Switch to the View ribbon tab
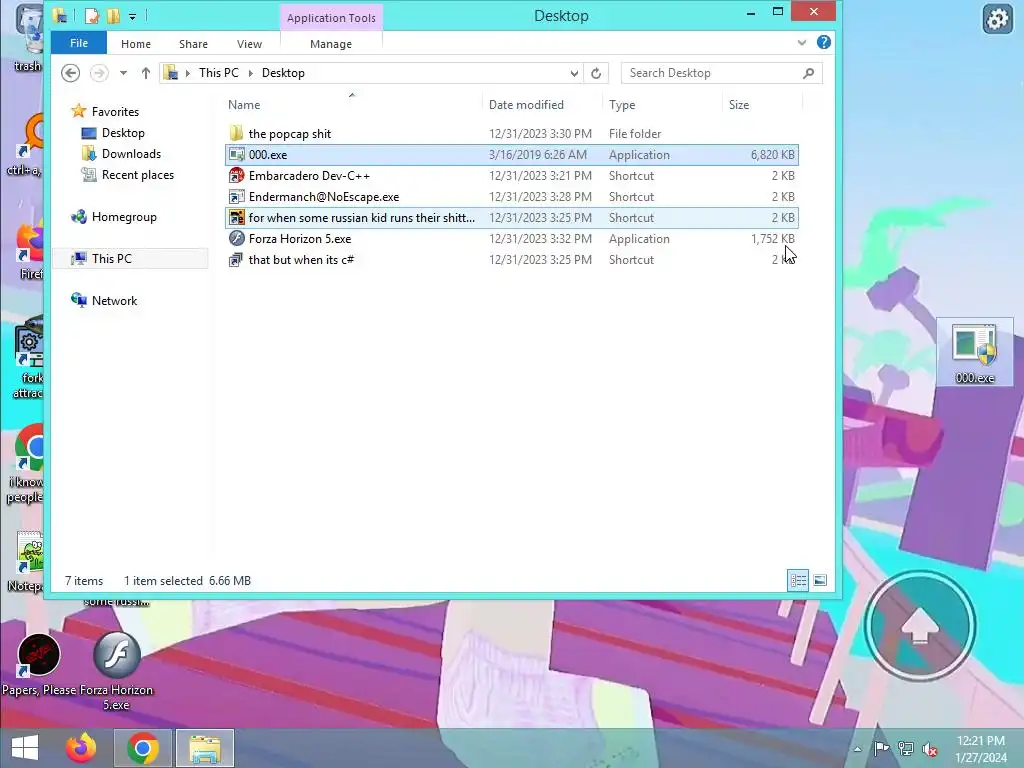Screen dimensions: 1024x768 [x=249, y=44]
